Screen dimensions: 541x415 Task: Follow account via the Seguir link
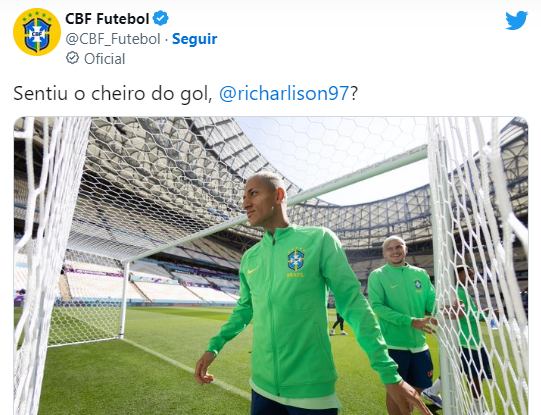[195, 39]
